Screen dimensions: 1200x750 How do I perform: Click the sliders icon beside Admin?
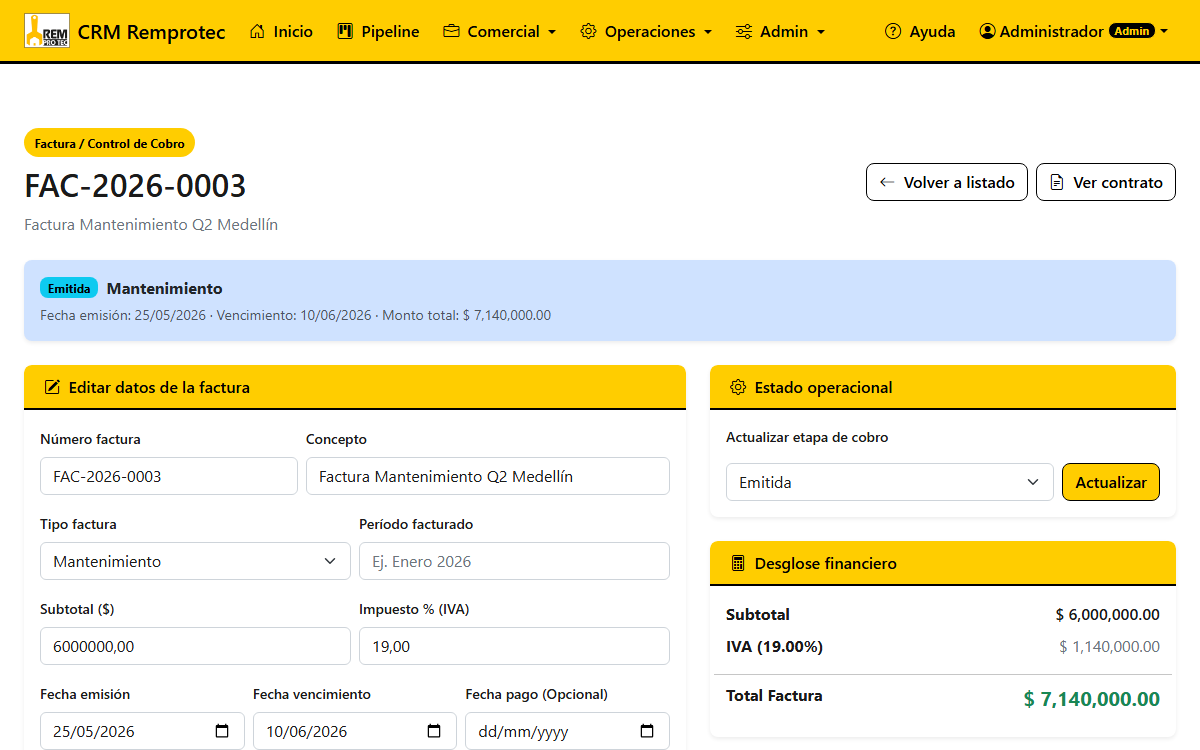(743, 31)
